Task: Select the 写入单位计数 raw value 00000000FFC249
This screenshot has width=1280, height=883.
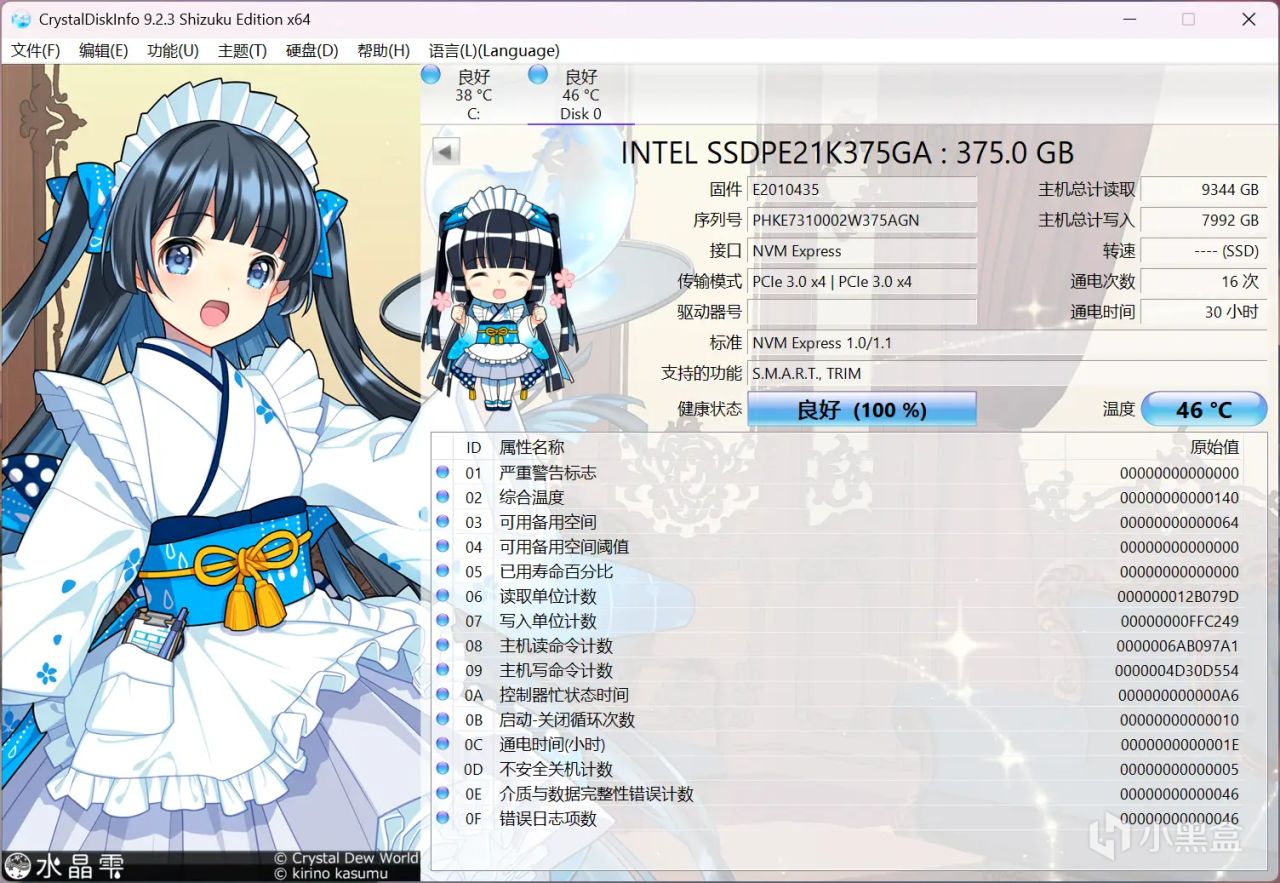Action: (x=1179, y=621)
